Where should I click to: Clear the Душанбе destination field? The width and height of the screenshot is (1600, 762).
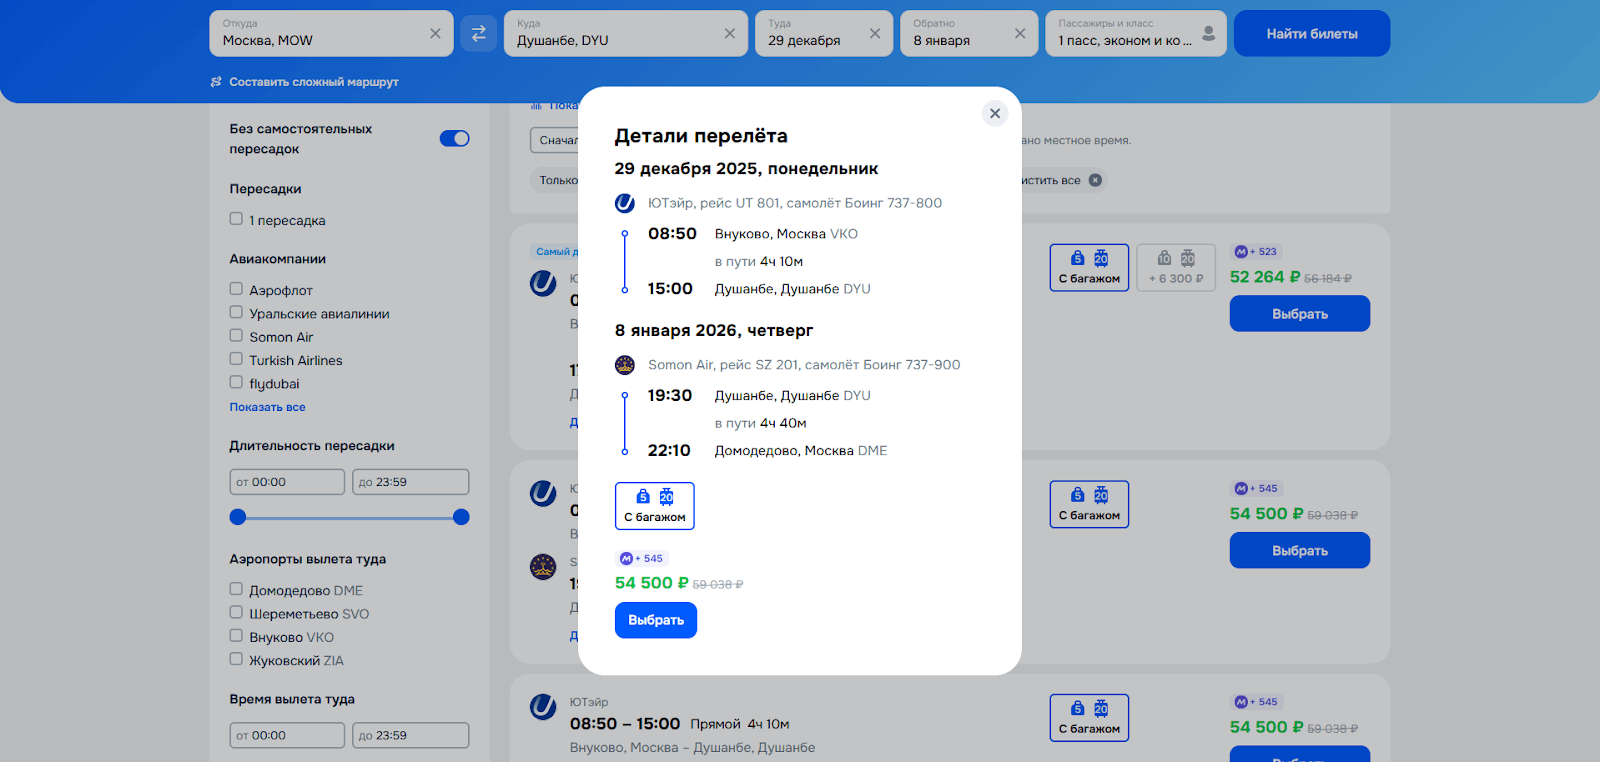pos(729,33)
